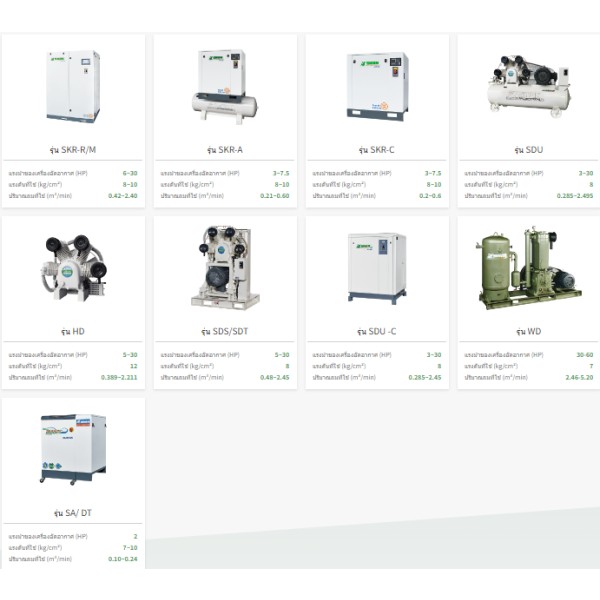Select the 0.2-0.6 airflow value for SKR-C

(x=430, y=196)
